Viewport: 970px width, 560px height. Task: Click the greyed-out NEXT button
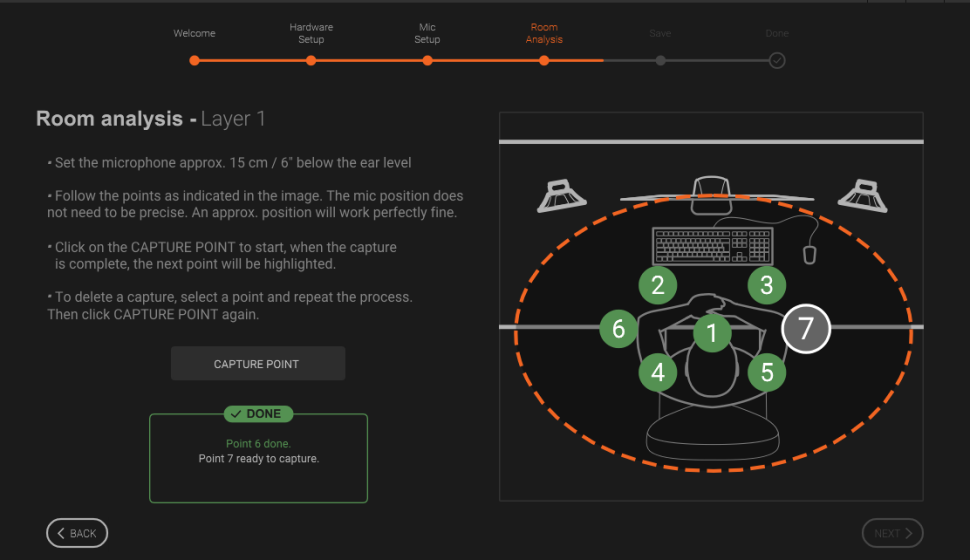click(x=892, y=533)
